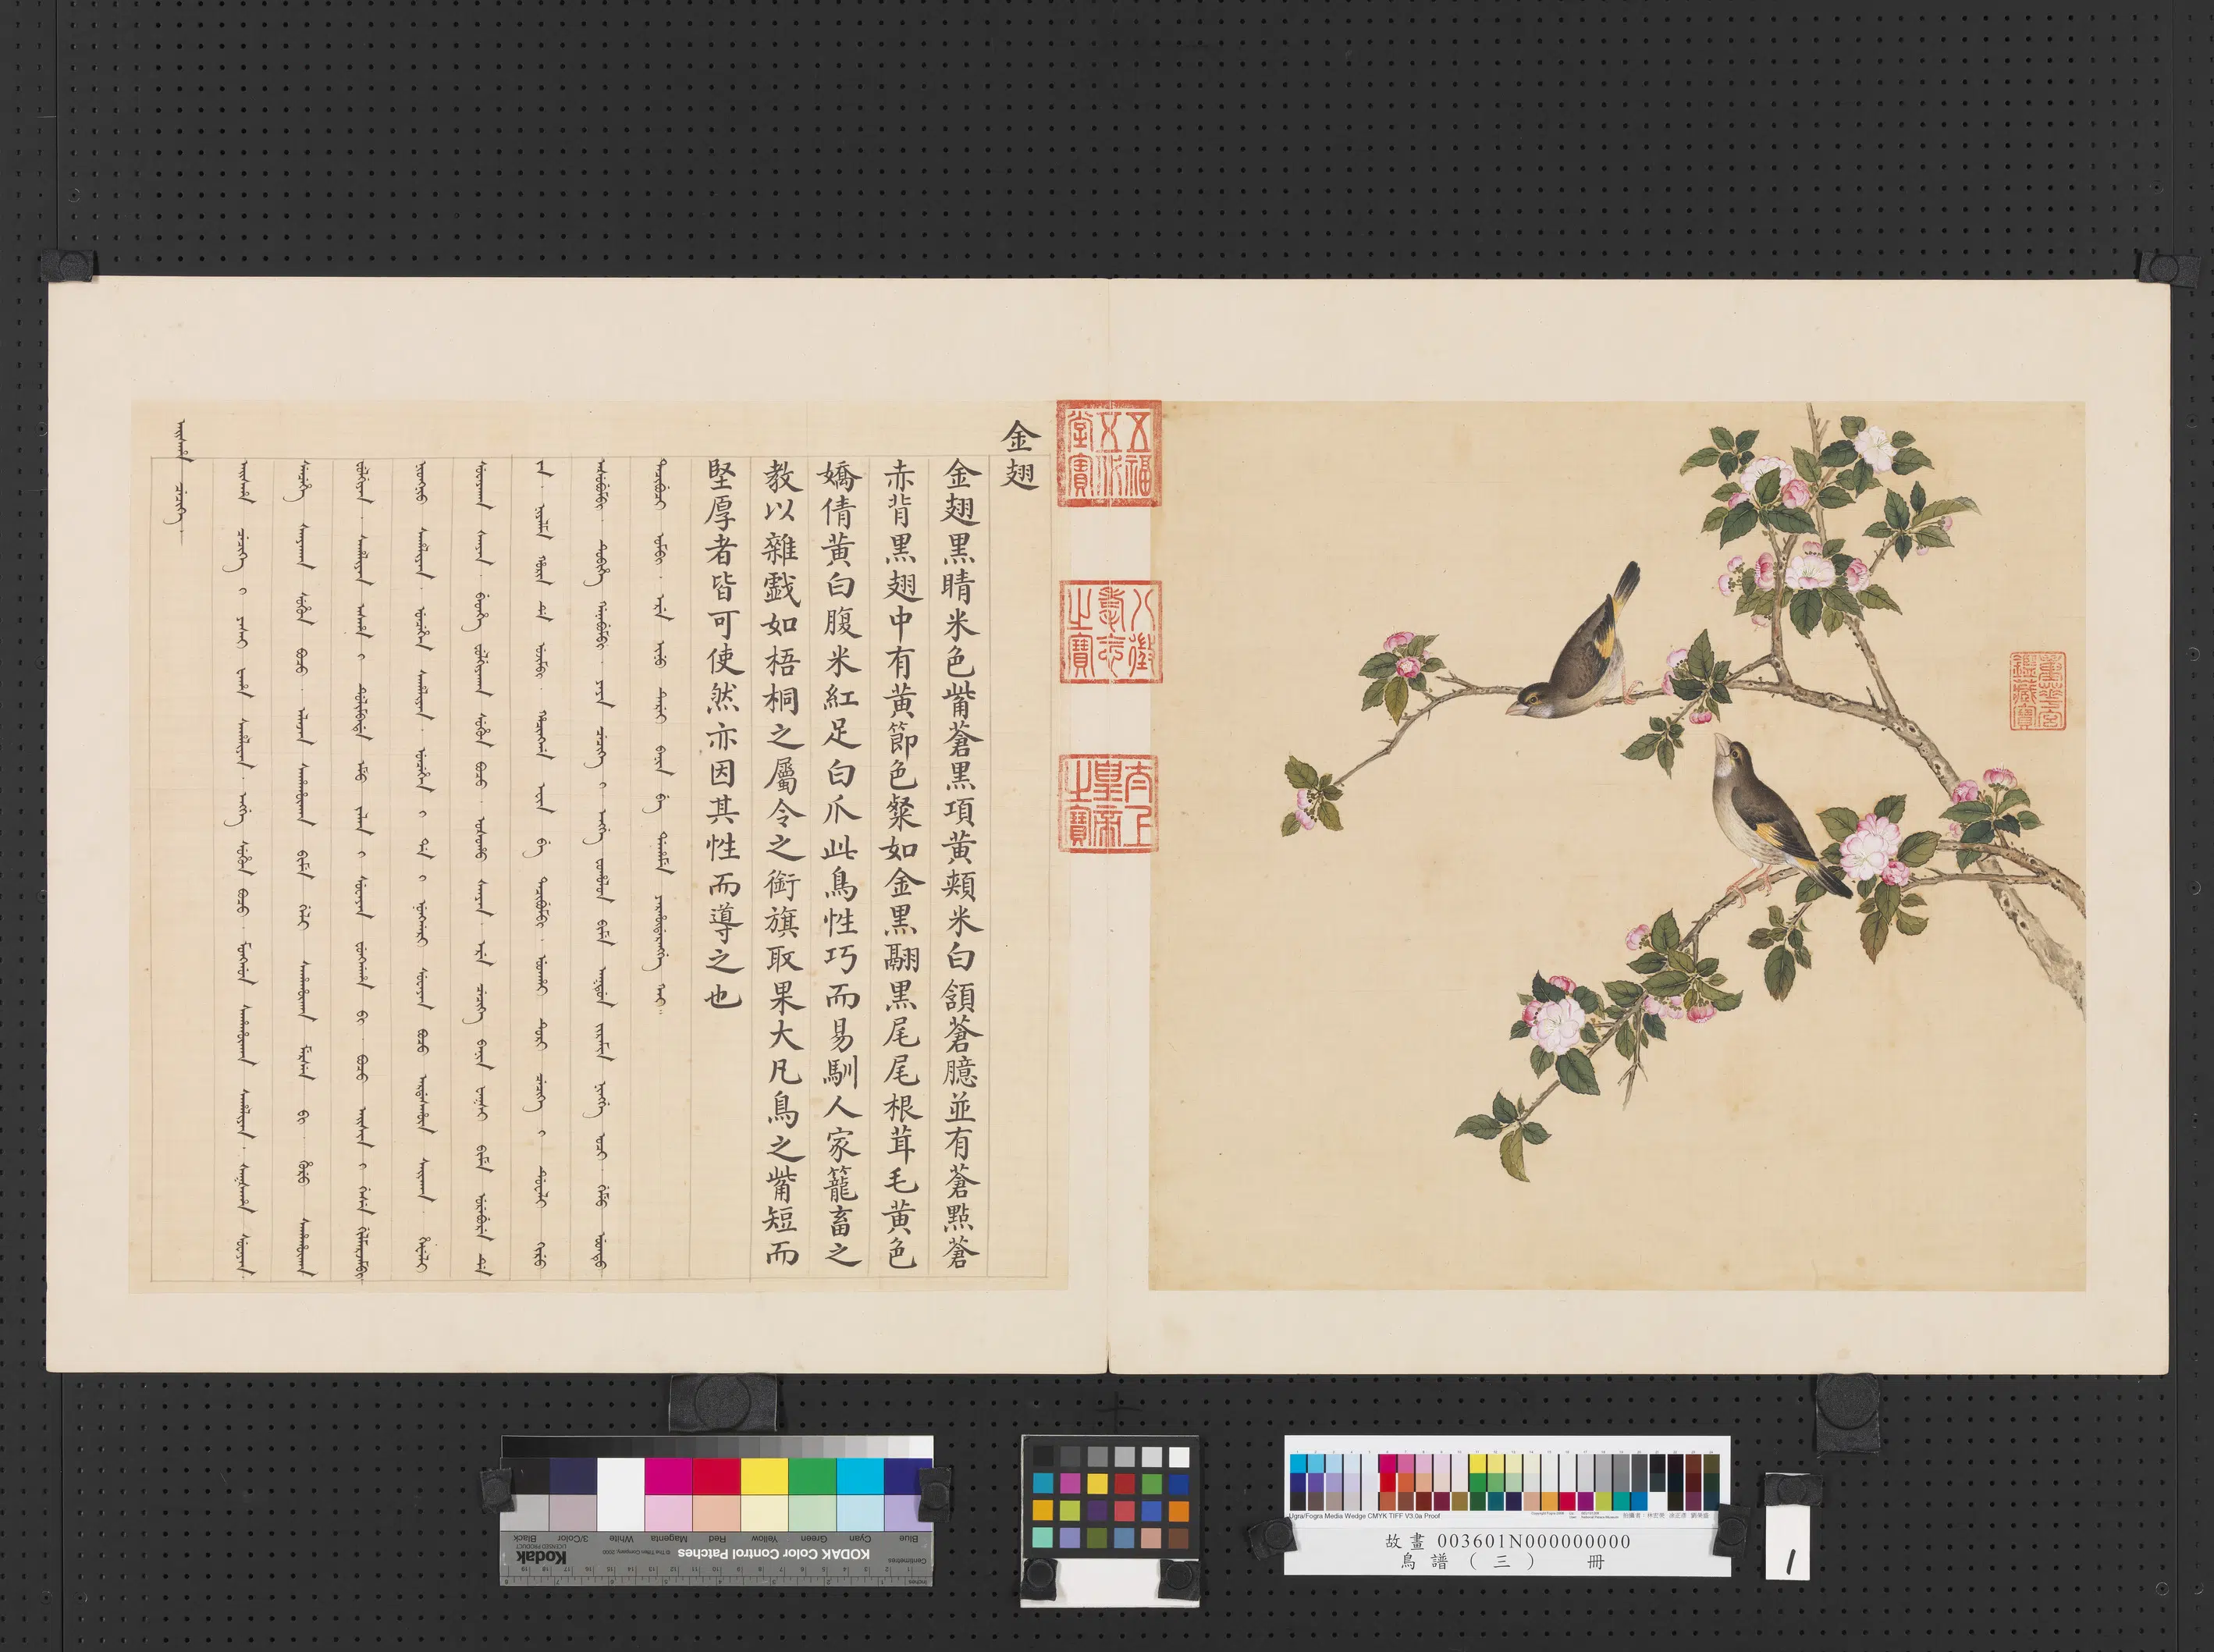2214x1652 pixels.
Task: Click the Ugra/Fogra Media Wedge caption
Action: tap(1364, 1516)
